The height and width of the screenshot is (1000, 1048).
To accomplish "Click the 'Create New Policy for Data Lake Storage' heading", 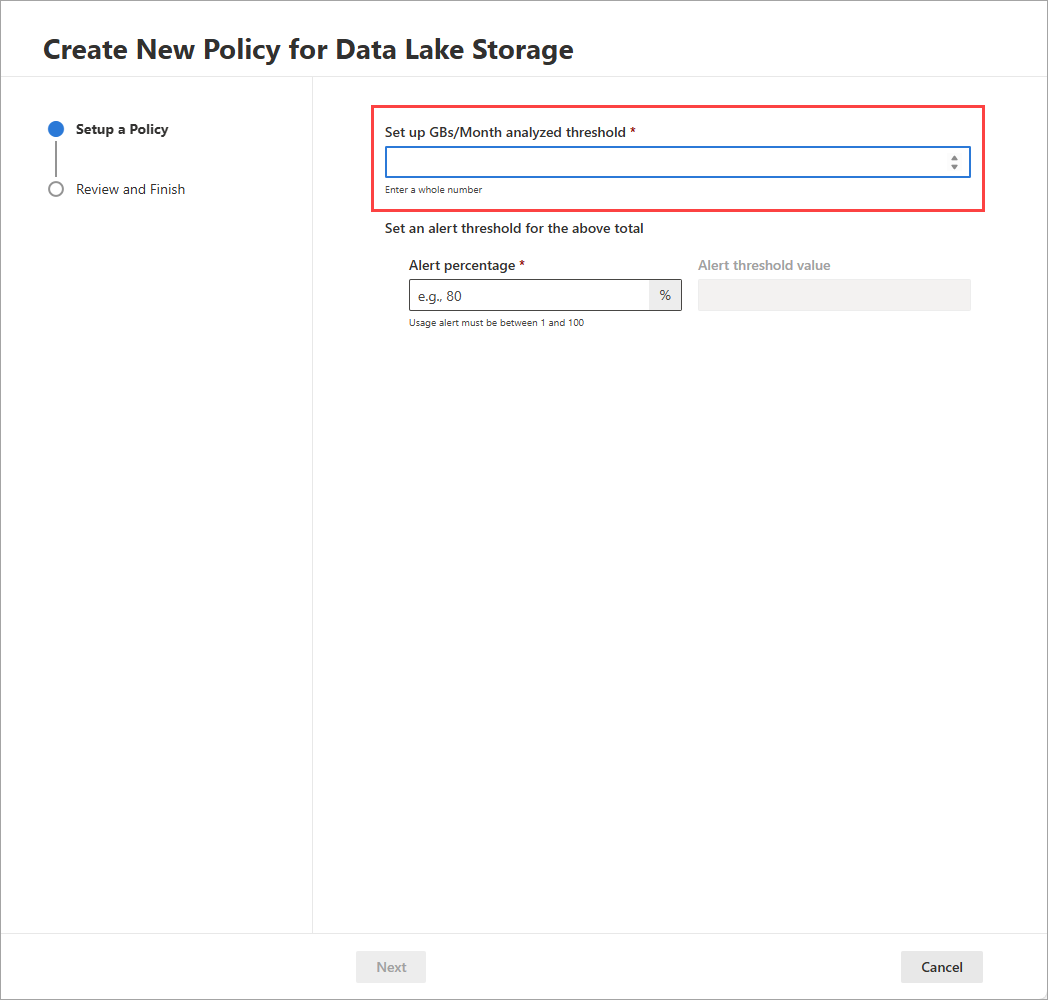I will 308,49.
